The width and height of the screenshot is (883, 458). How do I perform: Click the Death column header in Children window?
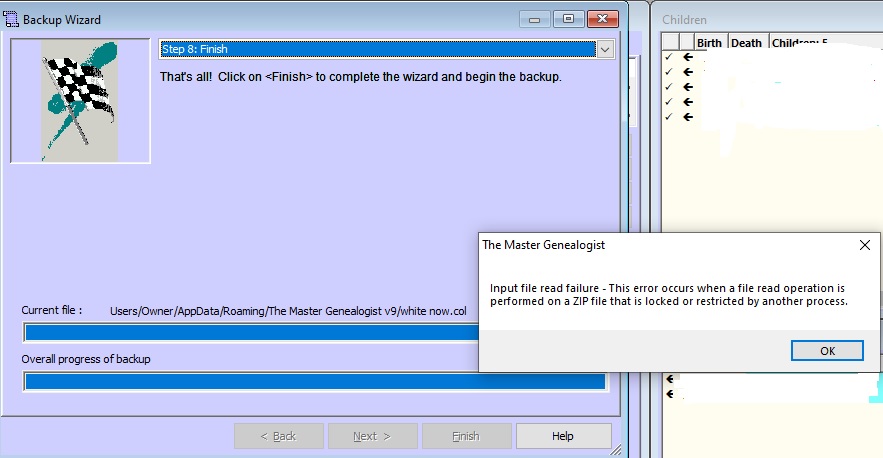pos(747,43)
